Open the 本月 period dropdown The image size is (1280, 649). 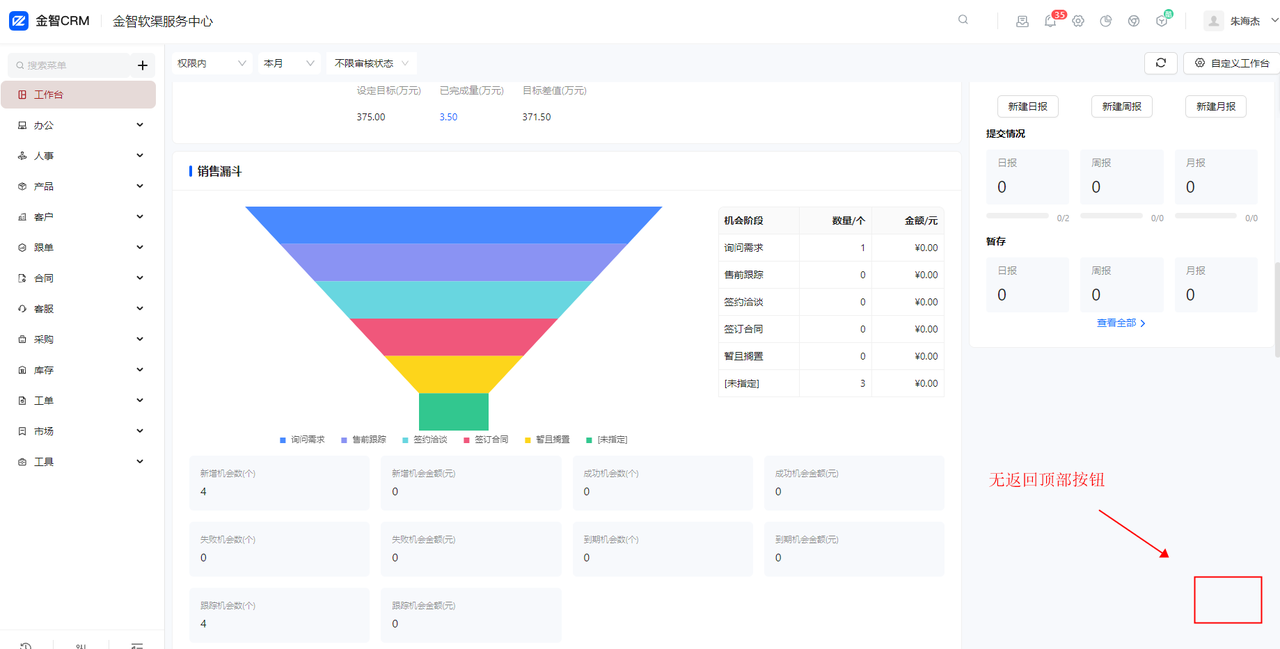pyautogui.click(x=289, y=63)
